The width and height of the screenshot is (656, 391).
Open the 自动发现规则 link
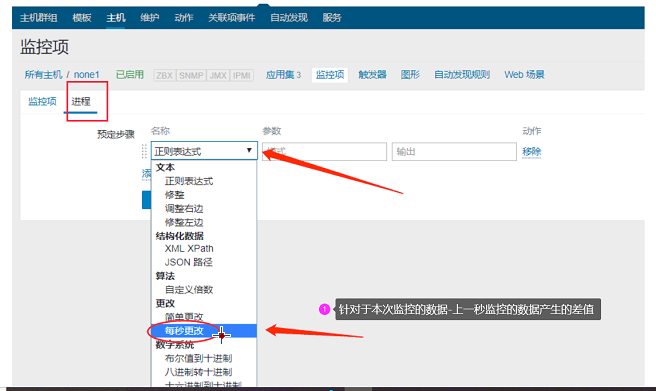click(462, 75)
